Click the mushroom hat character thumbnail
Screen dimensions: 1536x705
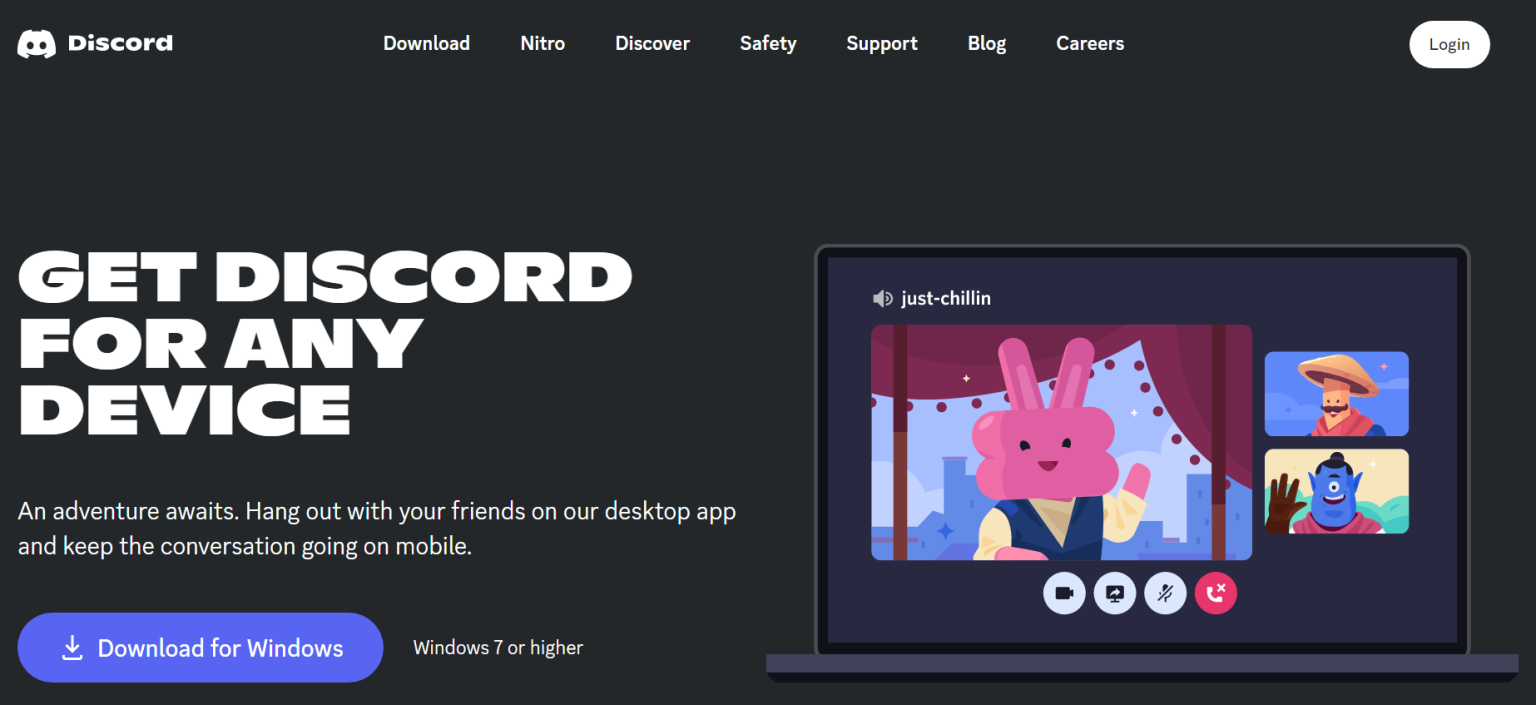point(1336,393)
